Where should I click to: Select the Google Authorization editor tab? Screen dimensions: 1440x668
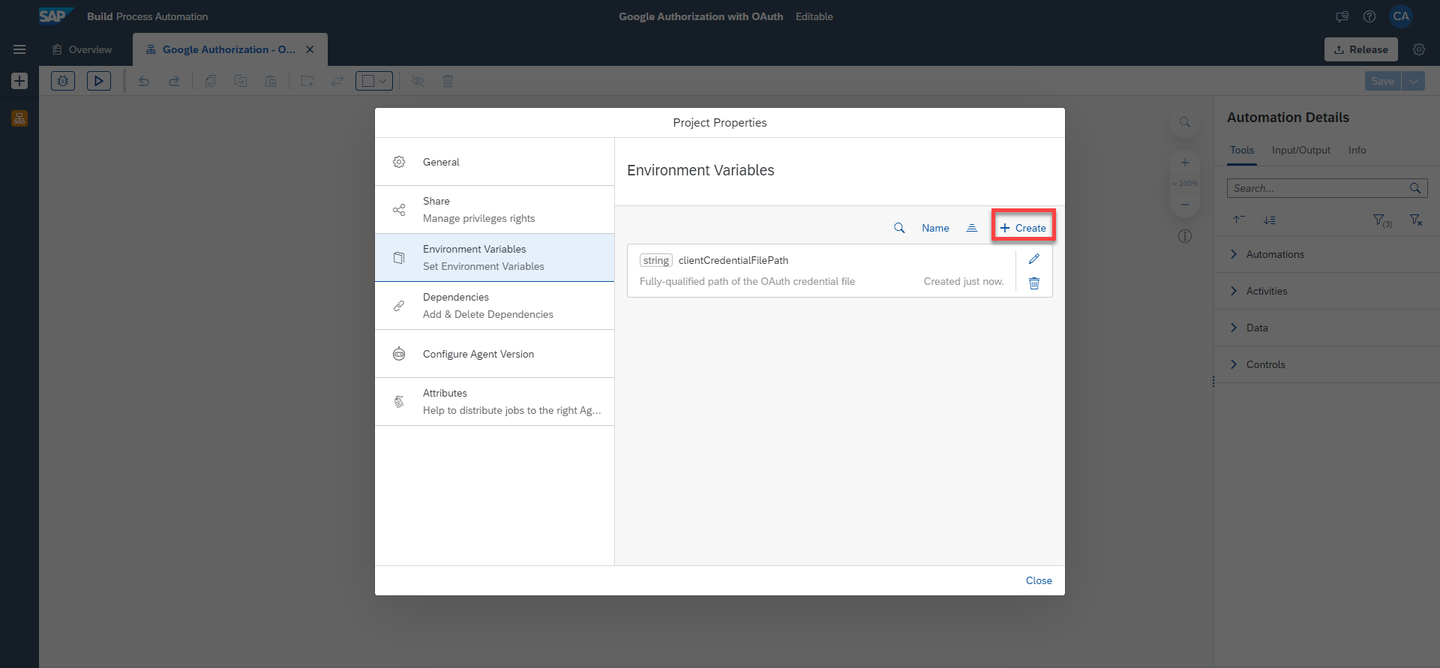(x=229, y=49)
